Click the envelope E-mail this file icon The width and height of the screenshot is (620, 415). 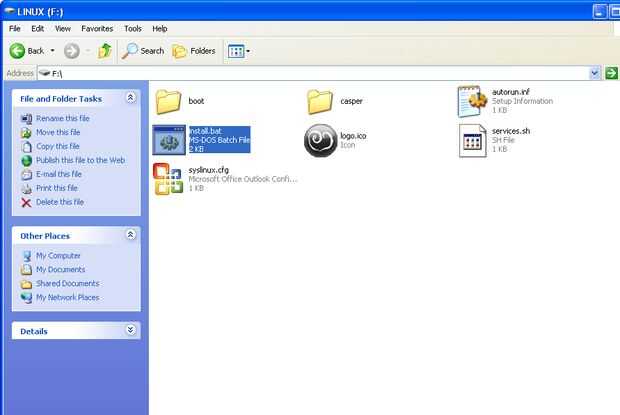pyautogui.click(x=26, y=174)
